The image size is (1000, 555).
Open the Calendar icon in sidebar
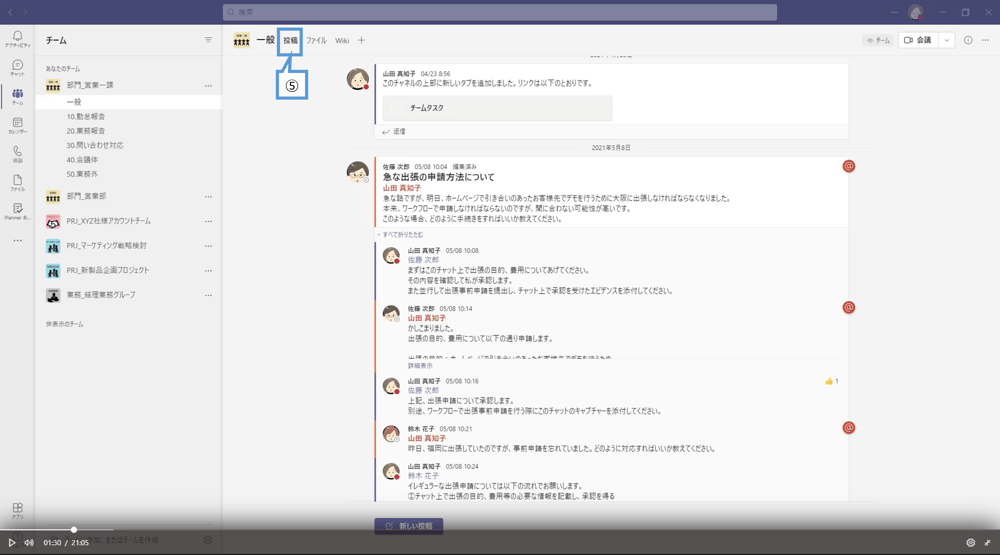click(x=17, y=125)
